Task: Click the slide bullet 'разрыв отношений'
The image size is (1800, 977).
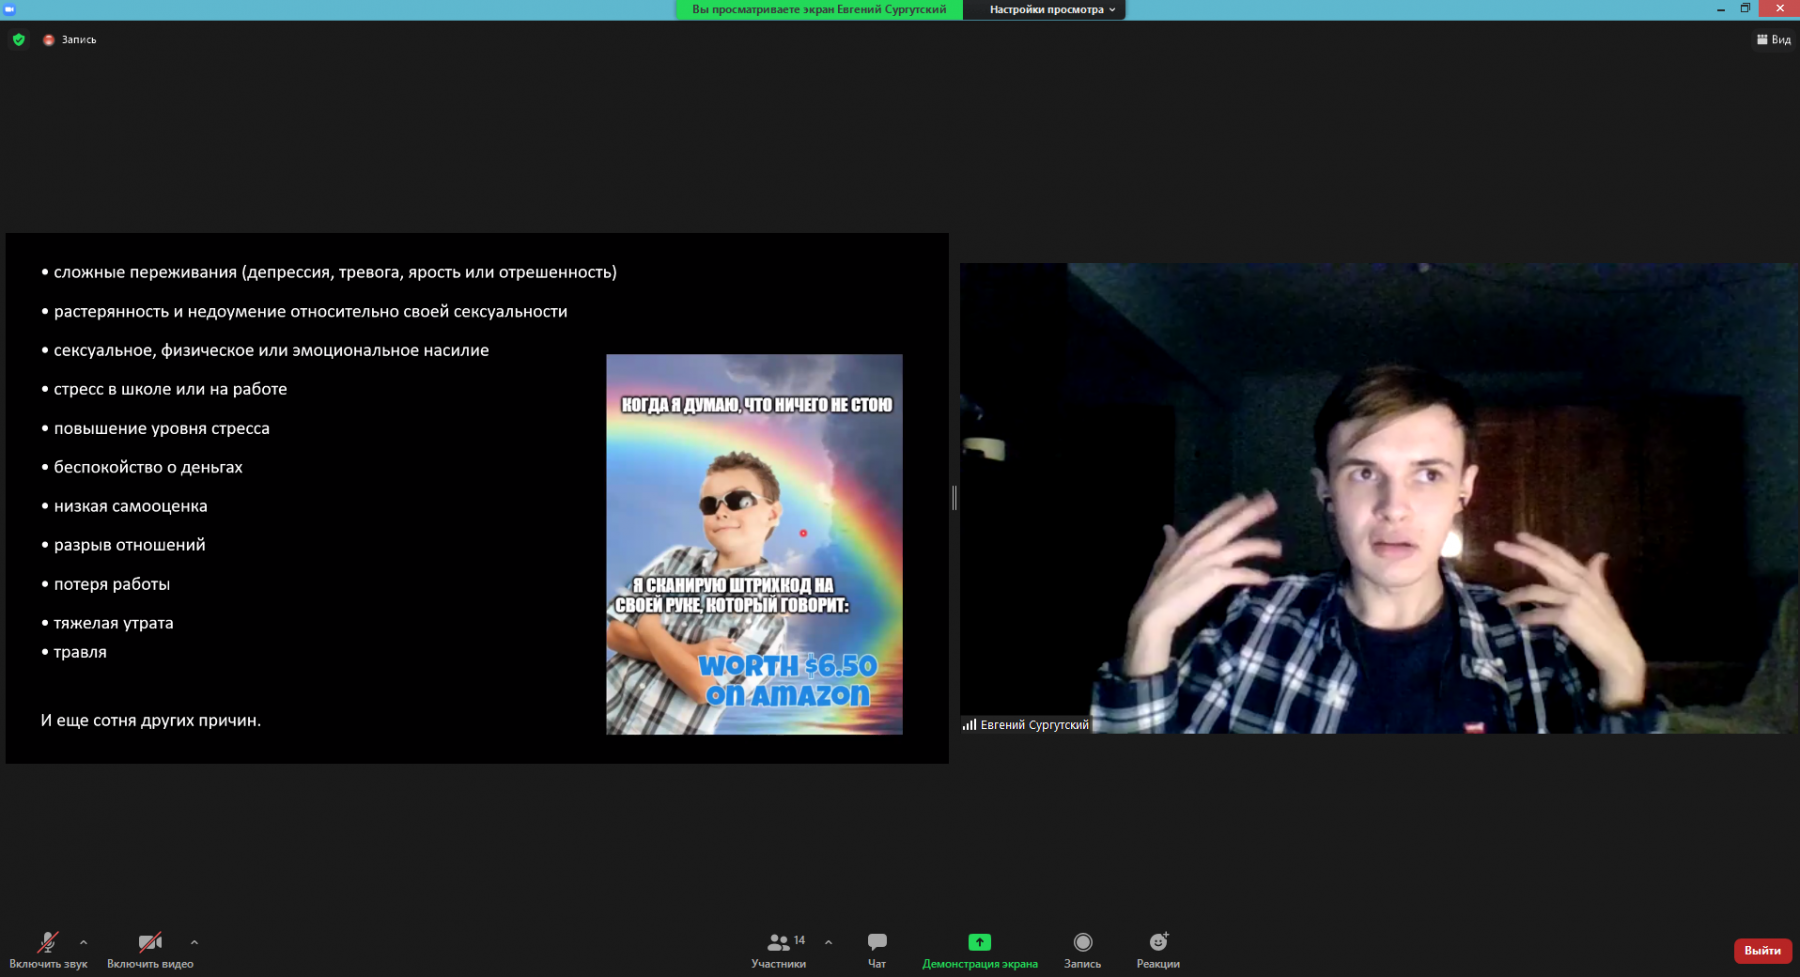Action: pyautogui.click(x=129, y=545)
